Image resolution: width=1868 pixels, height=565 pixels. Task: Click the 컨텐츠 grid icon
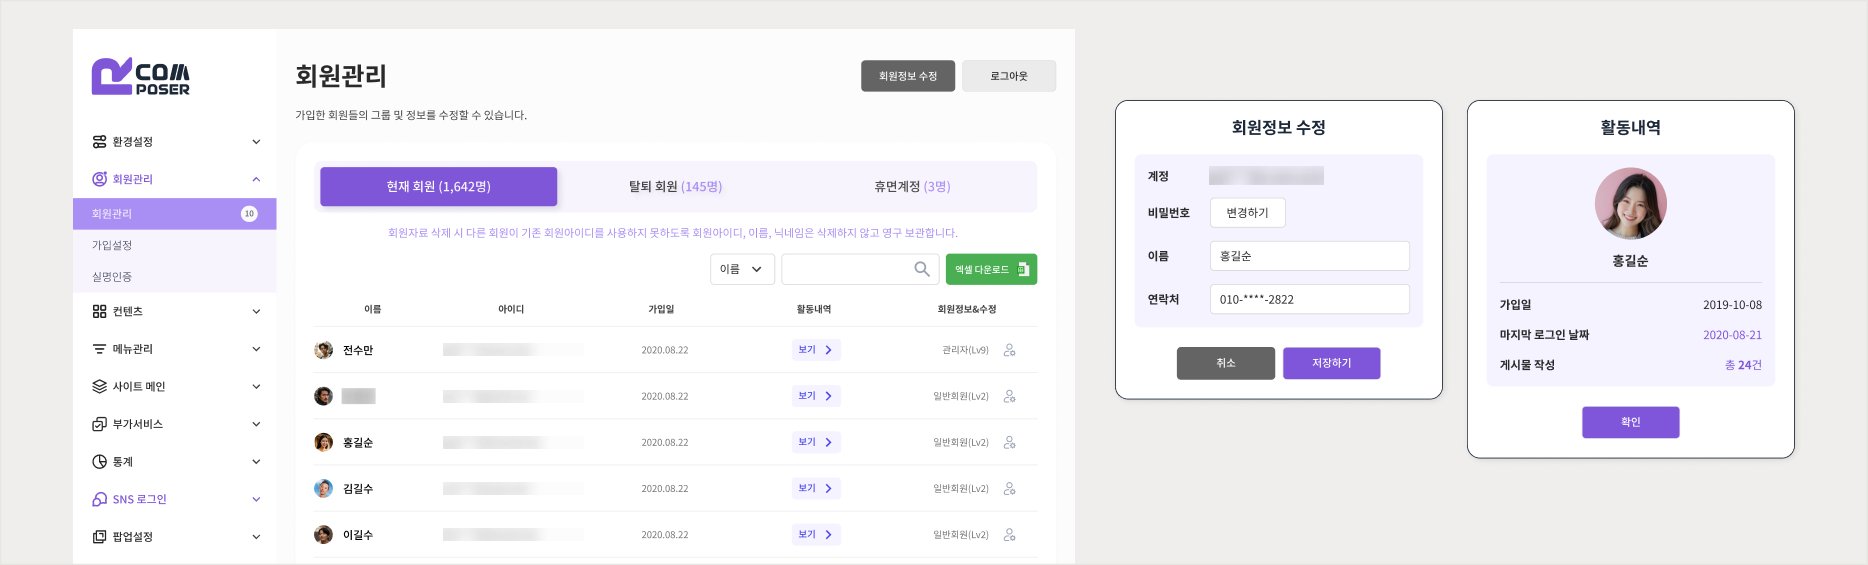click(99, 312)
